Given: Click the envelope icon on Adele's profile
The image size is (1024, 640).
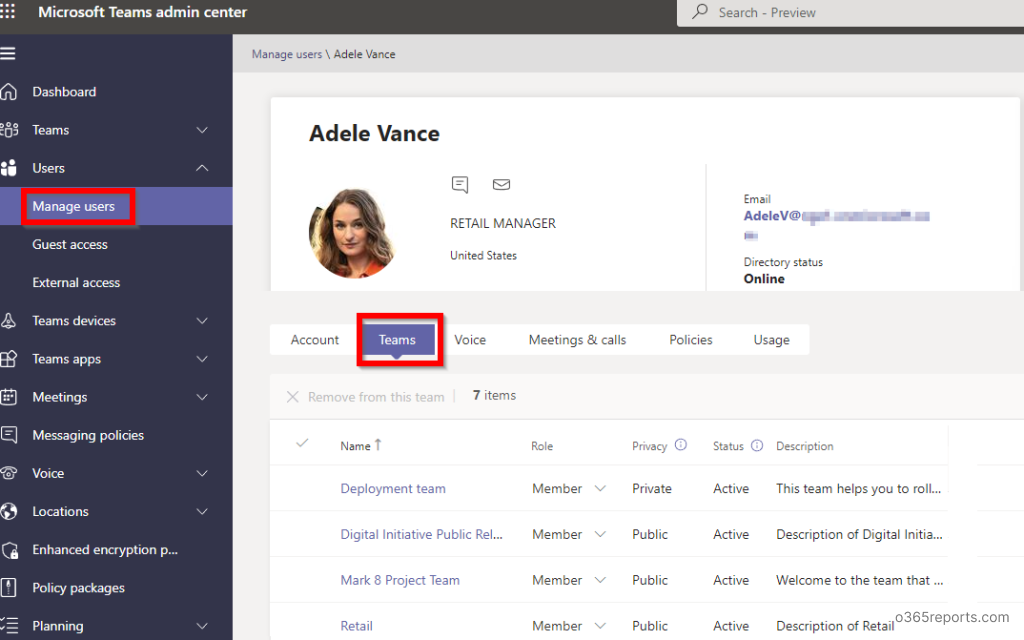Looking at the screenshot, I should point(501,184).
